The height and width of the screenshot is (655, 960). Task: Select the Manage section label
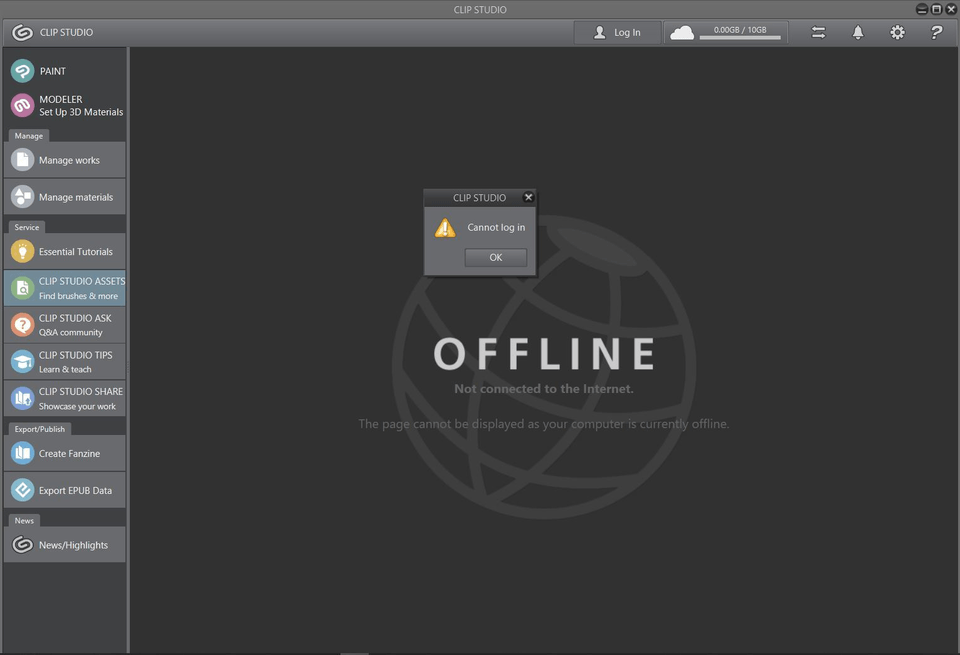click(29, 136)
